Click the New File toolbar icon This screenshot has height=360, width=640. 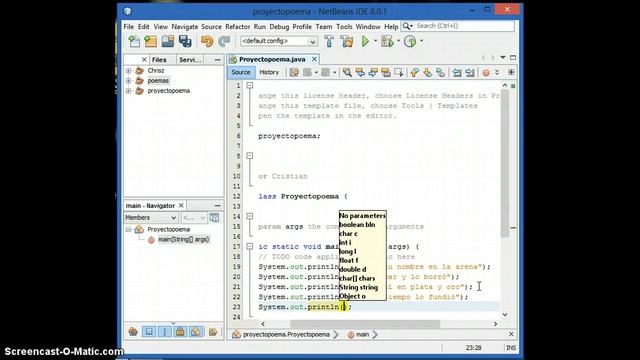134,41
